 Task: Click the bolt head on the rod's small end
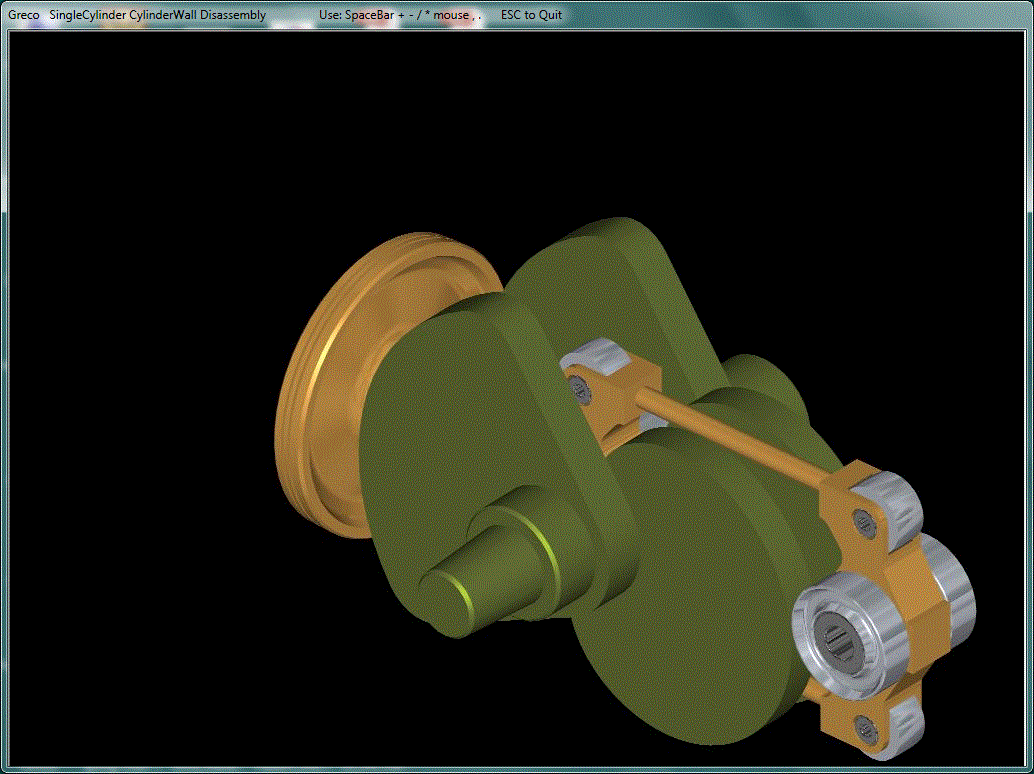click(580, 389)
